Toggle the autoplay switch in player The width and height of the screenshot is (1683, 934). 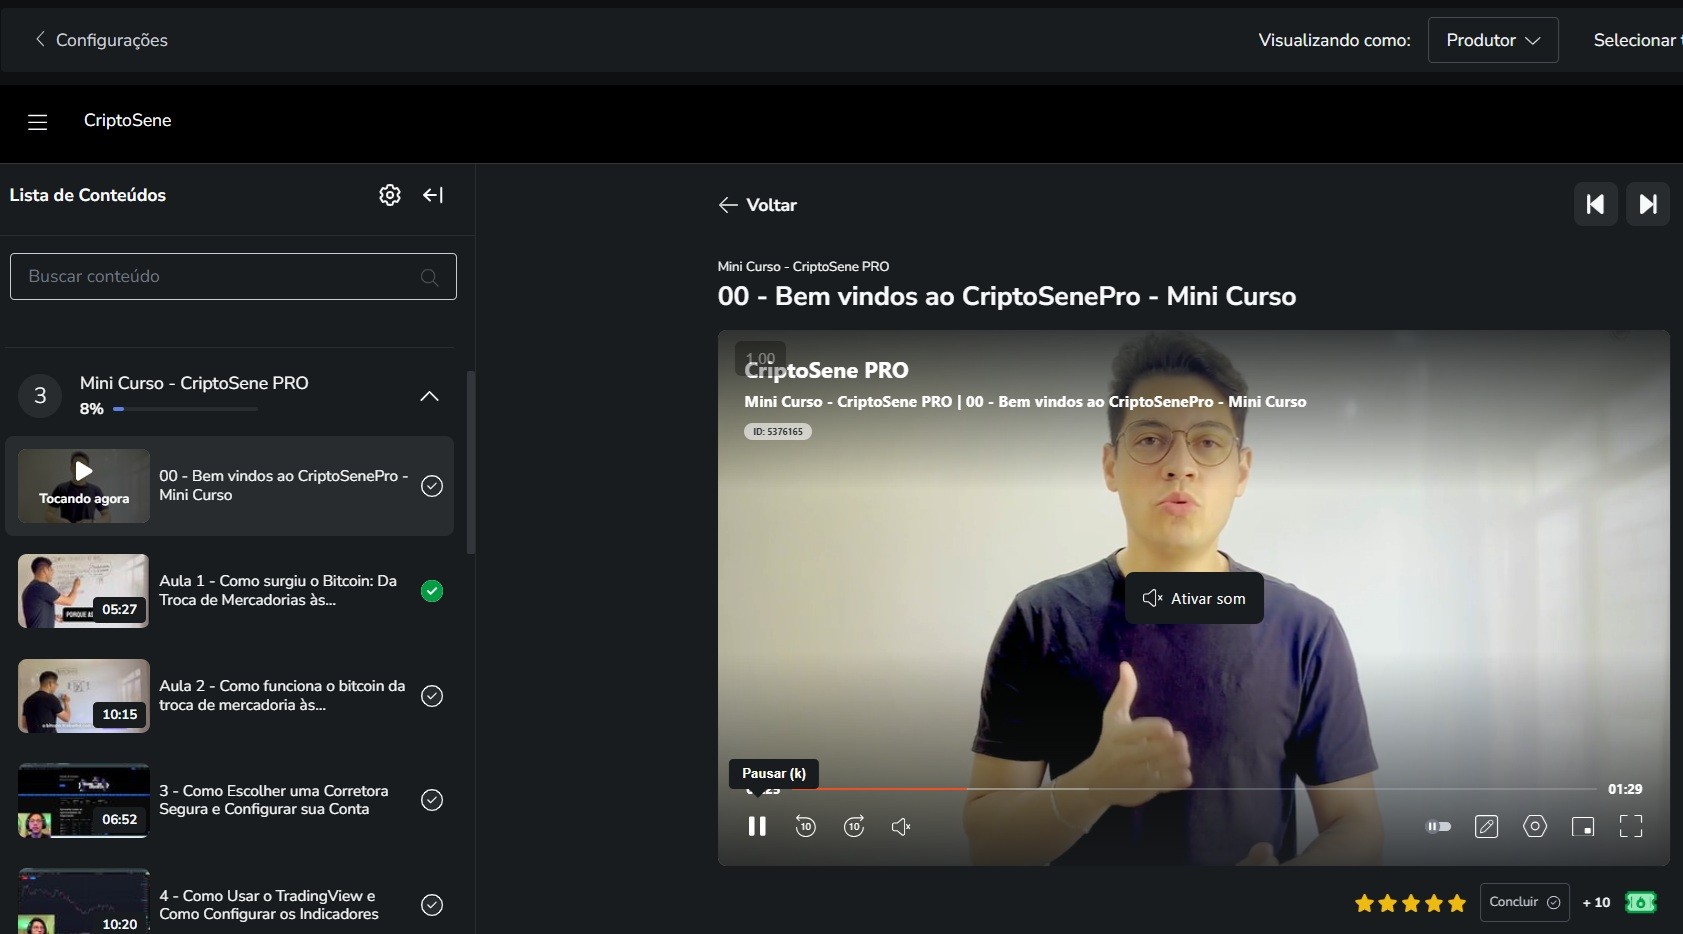tap(1438, 826)
